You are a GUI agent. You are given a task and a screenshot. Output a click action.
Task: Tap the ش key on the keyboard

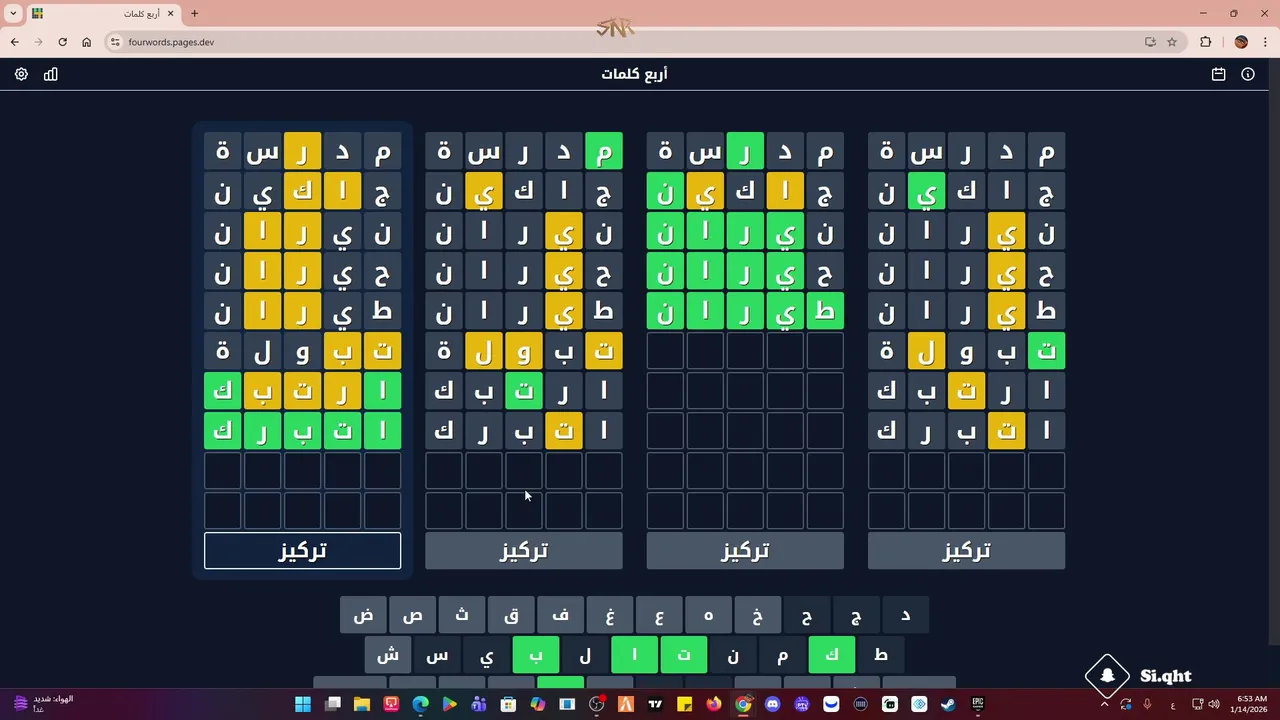click(388, 655)
